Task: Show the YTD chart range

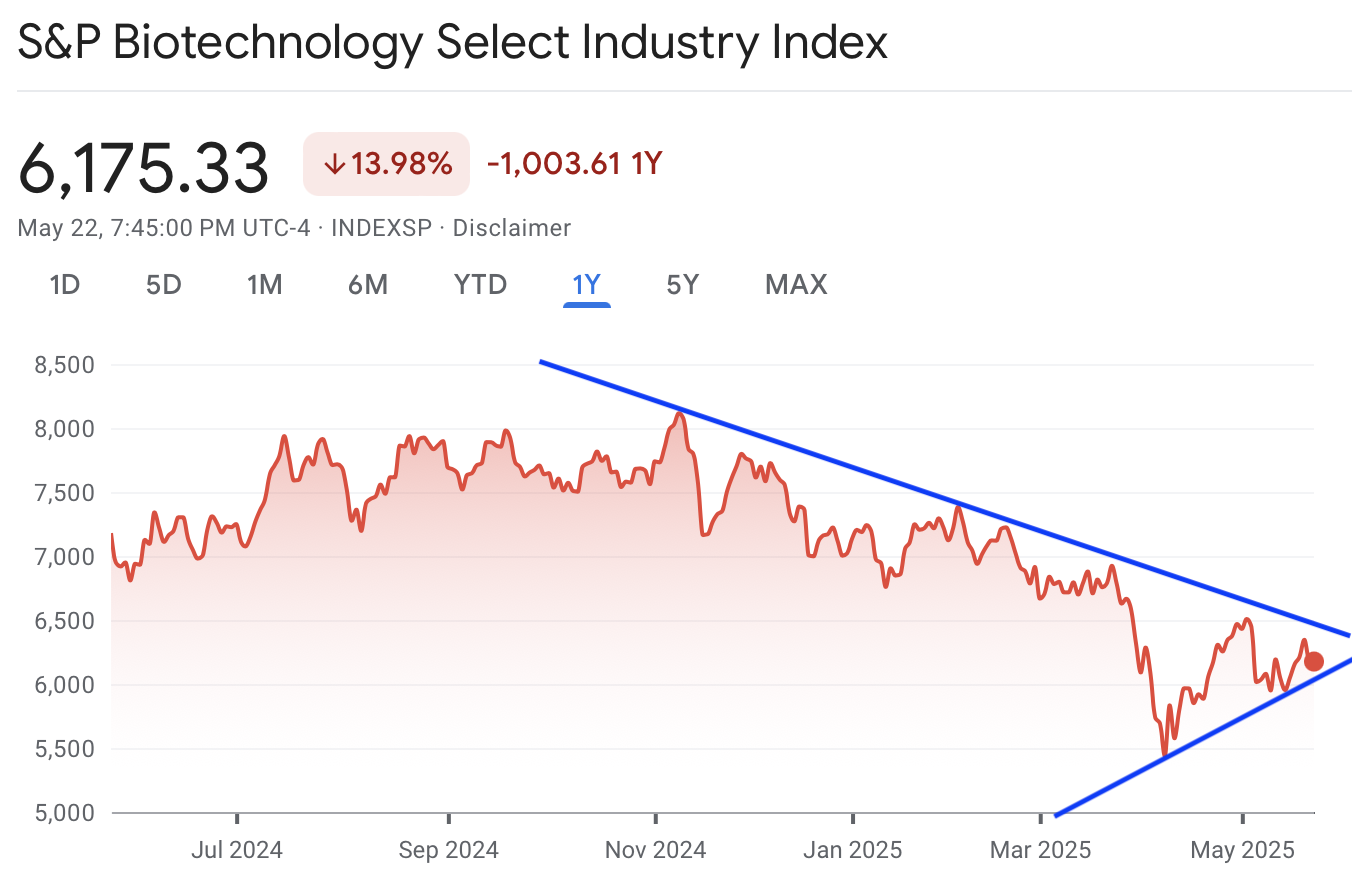Action: (x=481, y=285)
